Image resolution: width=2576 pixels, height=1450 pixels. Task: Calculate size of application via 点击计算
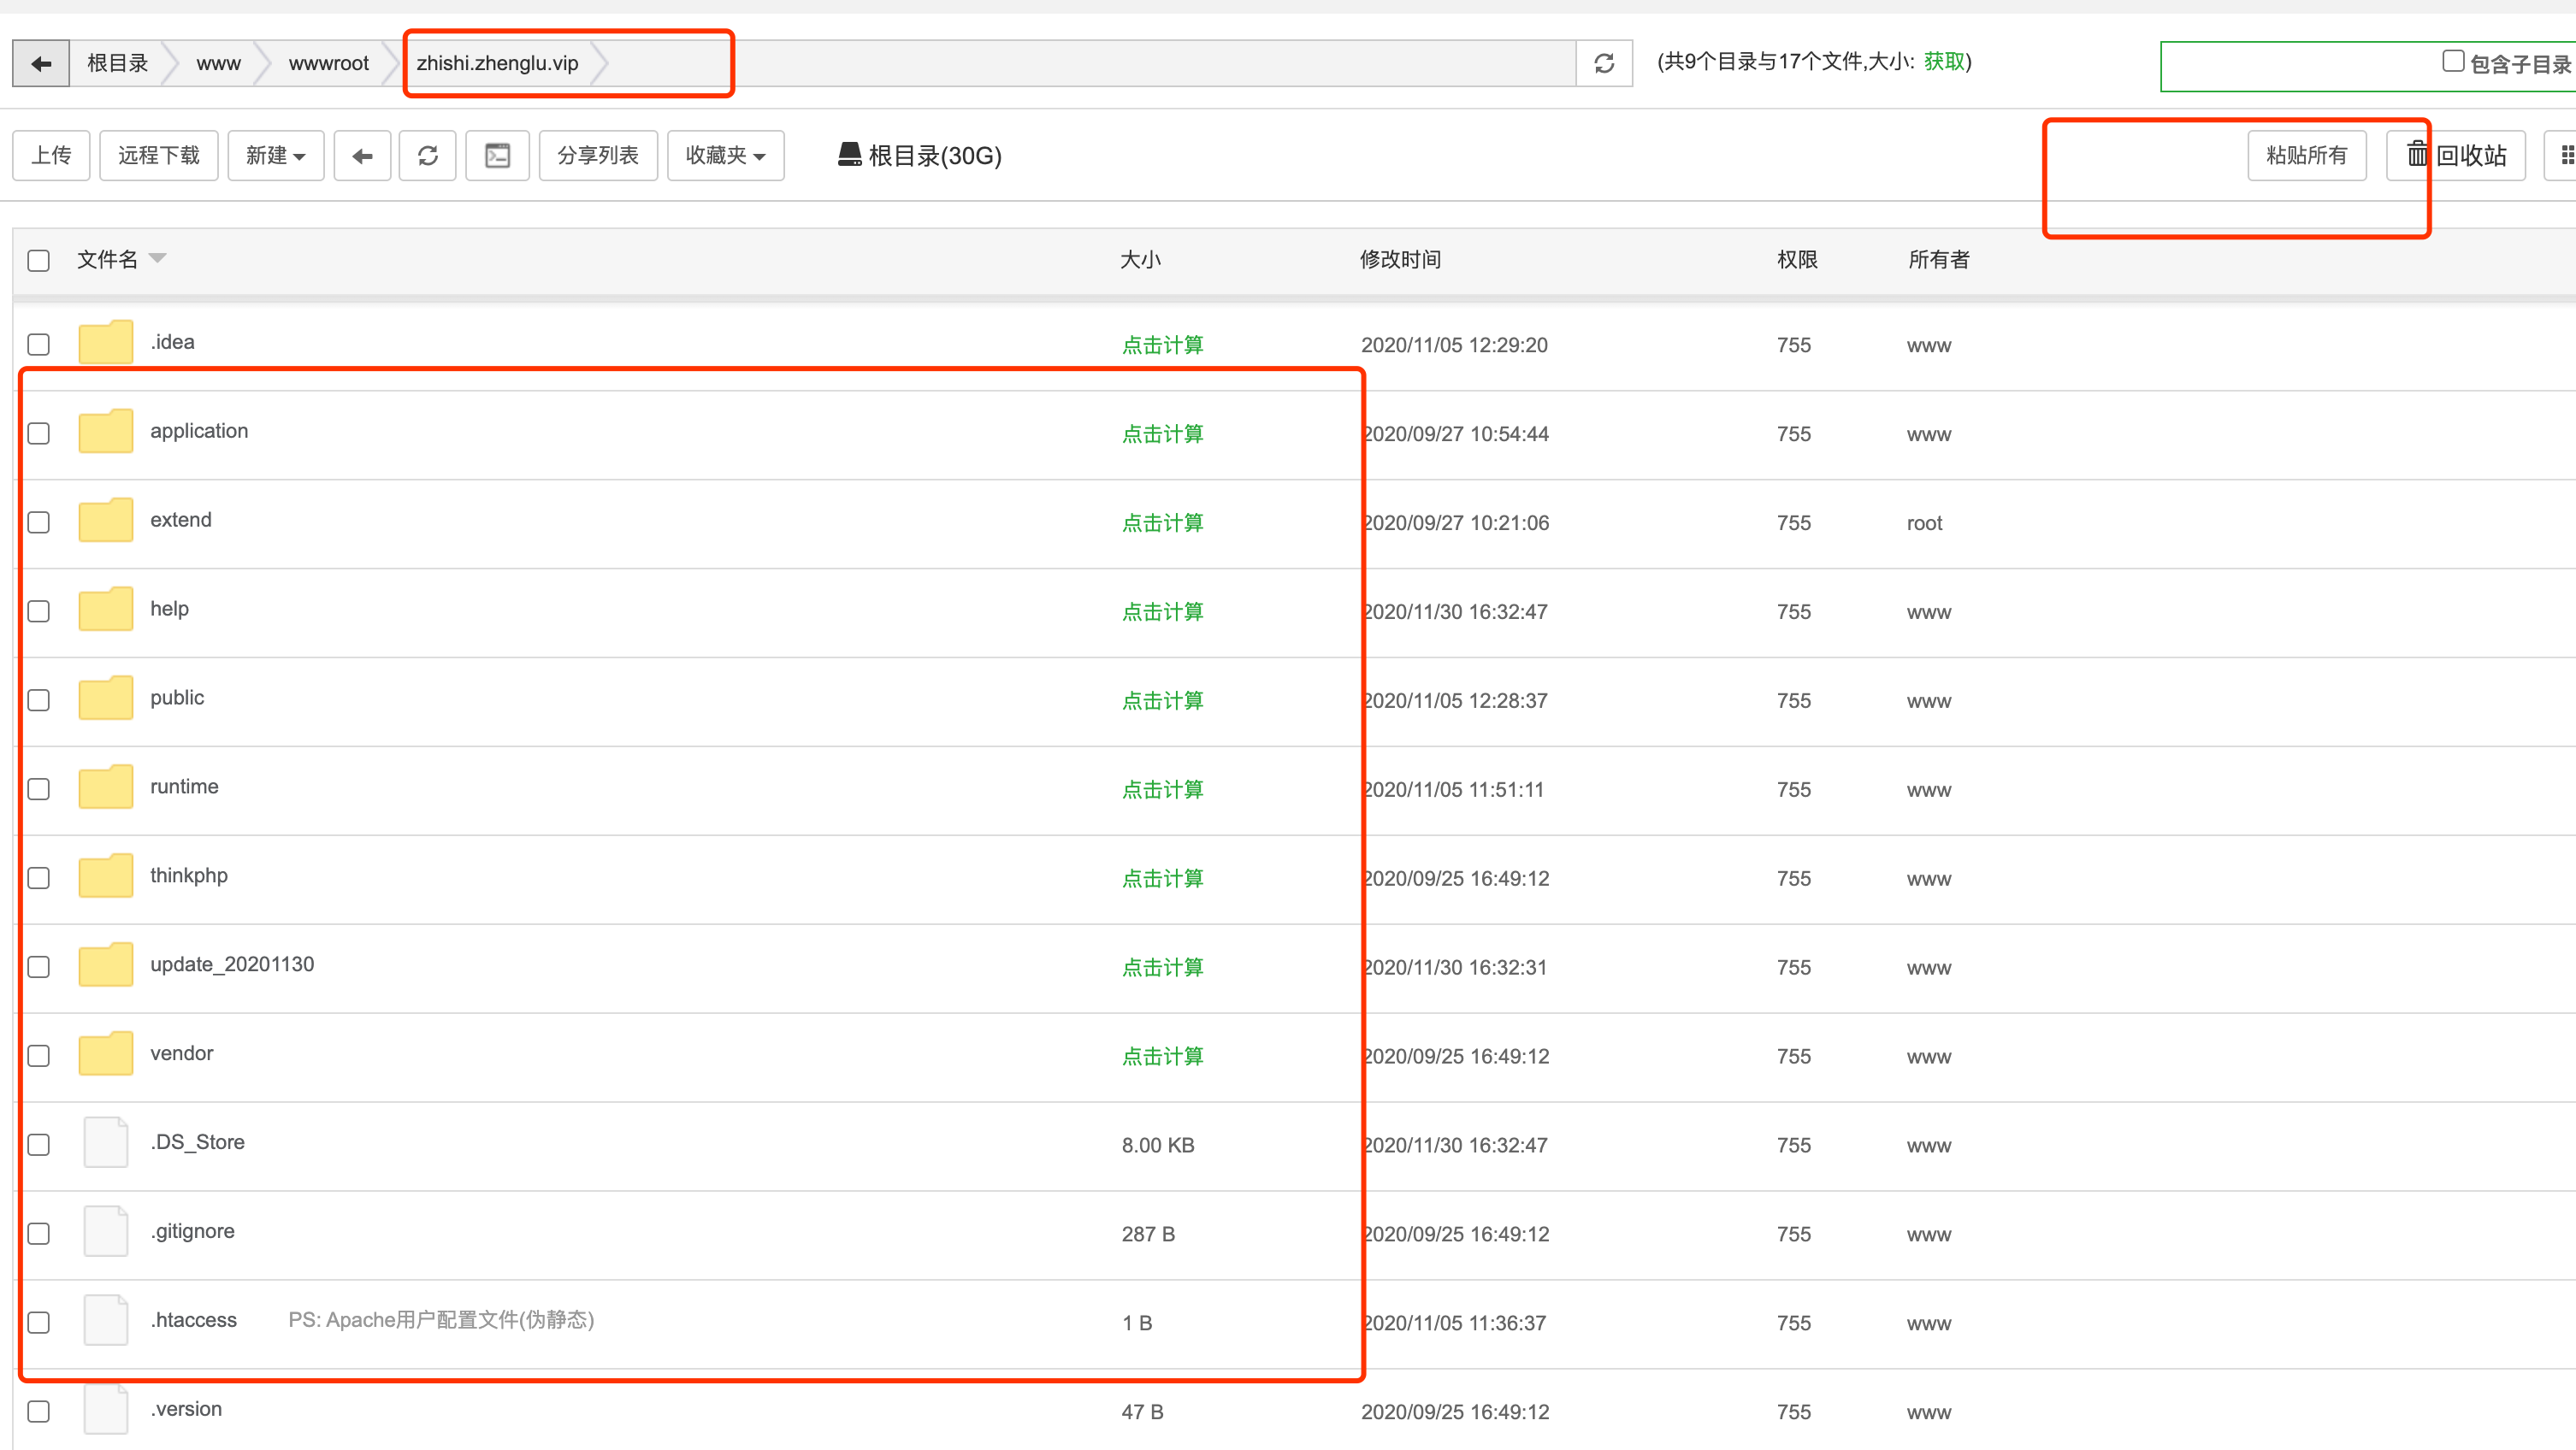tap(1162, 434)
